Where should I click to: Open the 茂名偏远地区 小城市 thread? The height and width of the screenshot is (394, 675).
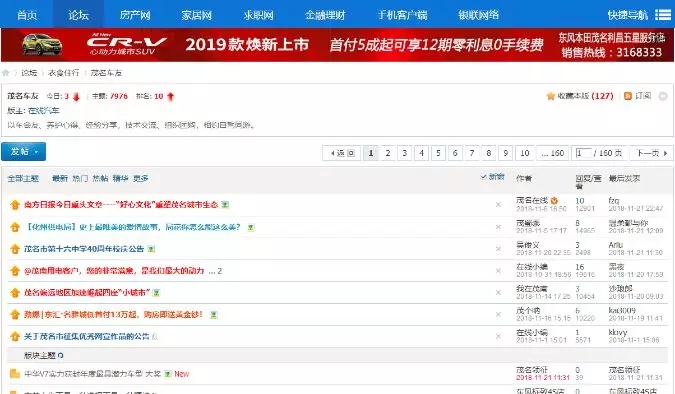[87, 293]
